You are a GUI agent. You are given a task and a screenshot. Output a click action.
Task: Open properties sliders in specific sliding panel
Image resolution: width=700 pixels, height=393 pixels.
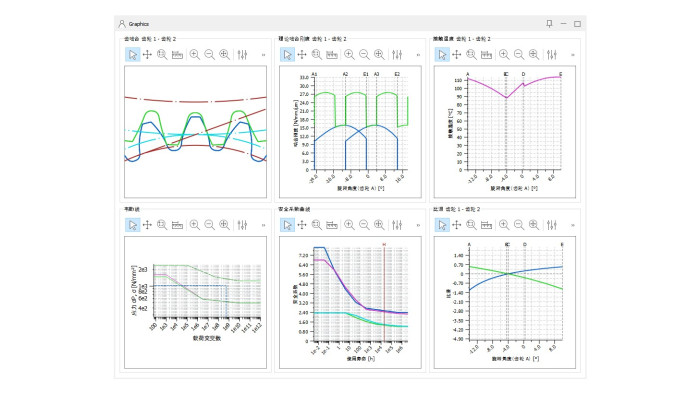(x=552, y=225)
